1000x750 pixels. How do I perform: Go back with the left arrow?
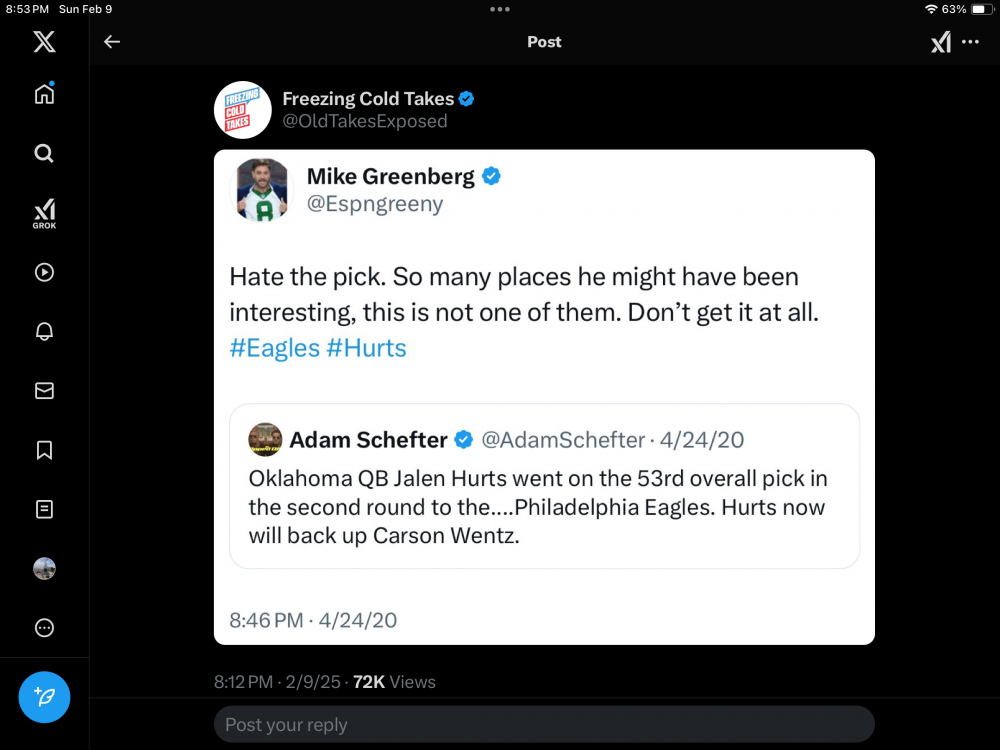tap(112, 42)
